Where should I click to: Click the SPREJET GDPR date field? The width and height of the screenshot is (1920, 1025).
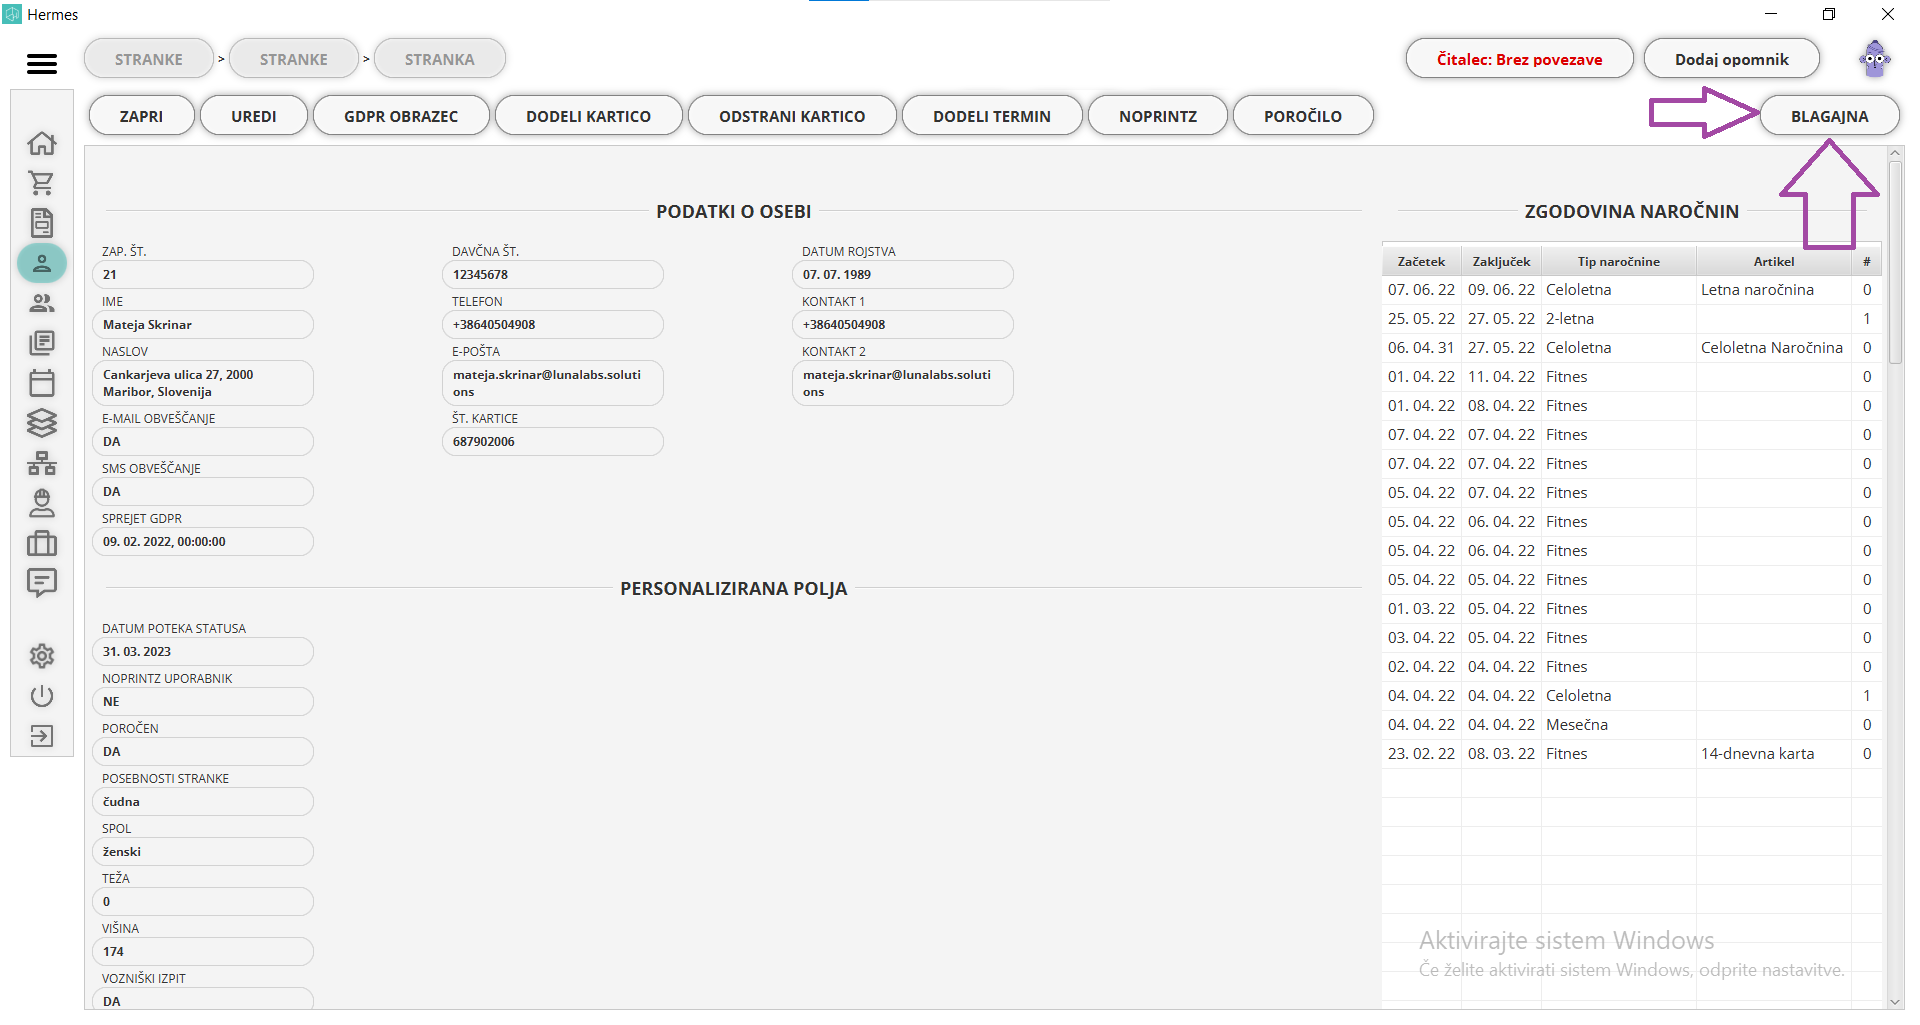(203, 542)
